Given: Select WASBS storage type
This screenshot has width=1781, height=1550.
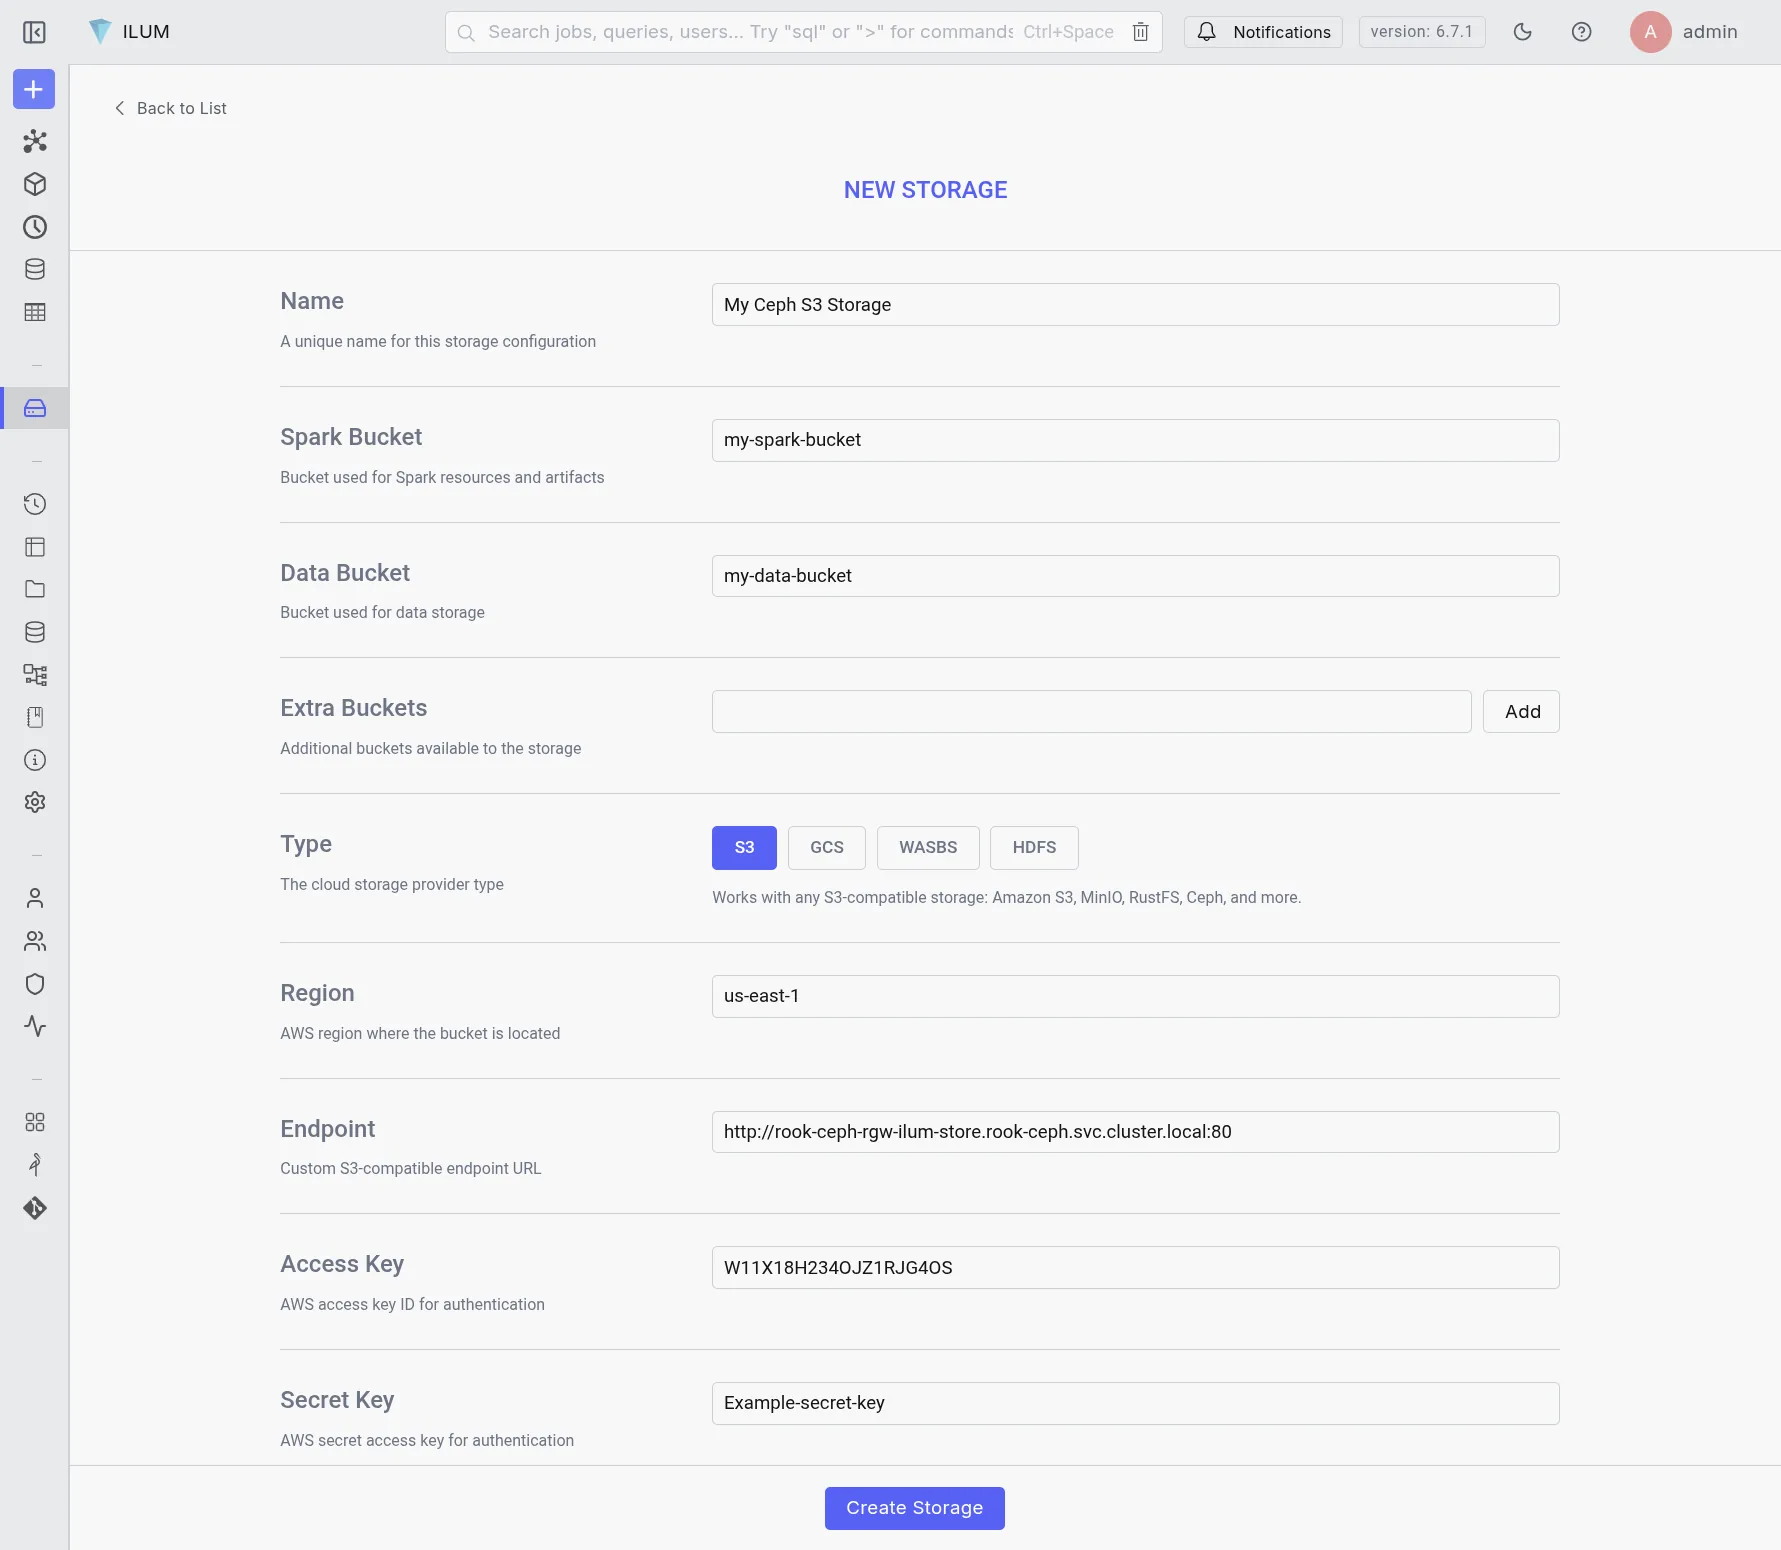Looking at the screenshot, I should click(x=928, y=847).
